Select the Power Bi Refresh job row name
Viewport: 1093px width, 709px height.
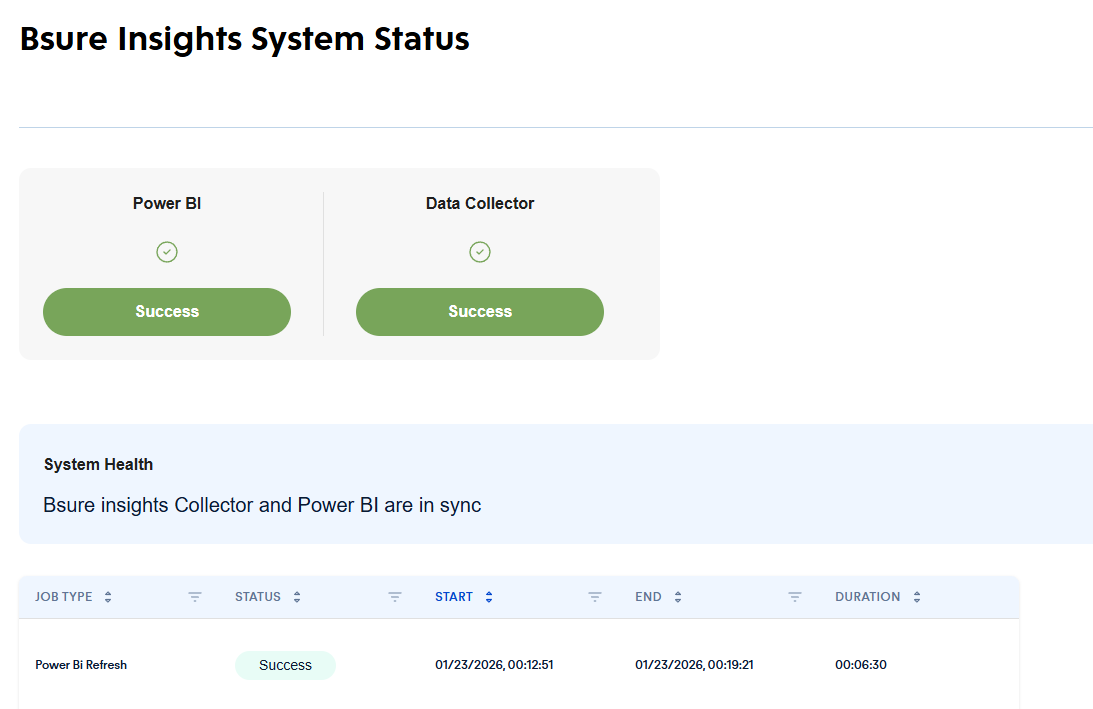[x=81, y=665]
